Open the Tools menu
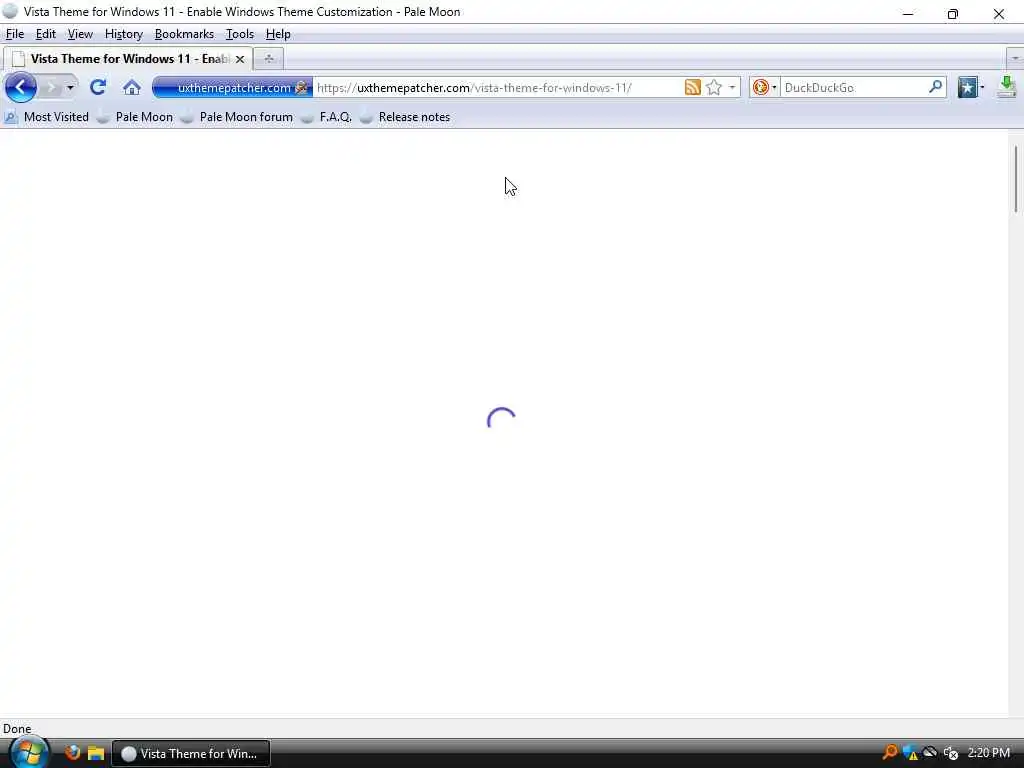The image size is (1024, 768). pos(240,34)
